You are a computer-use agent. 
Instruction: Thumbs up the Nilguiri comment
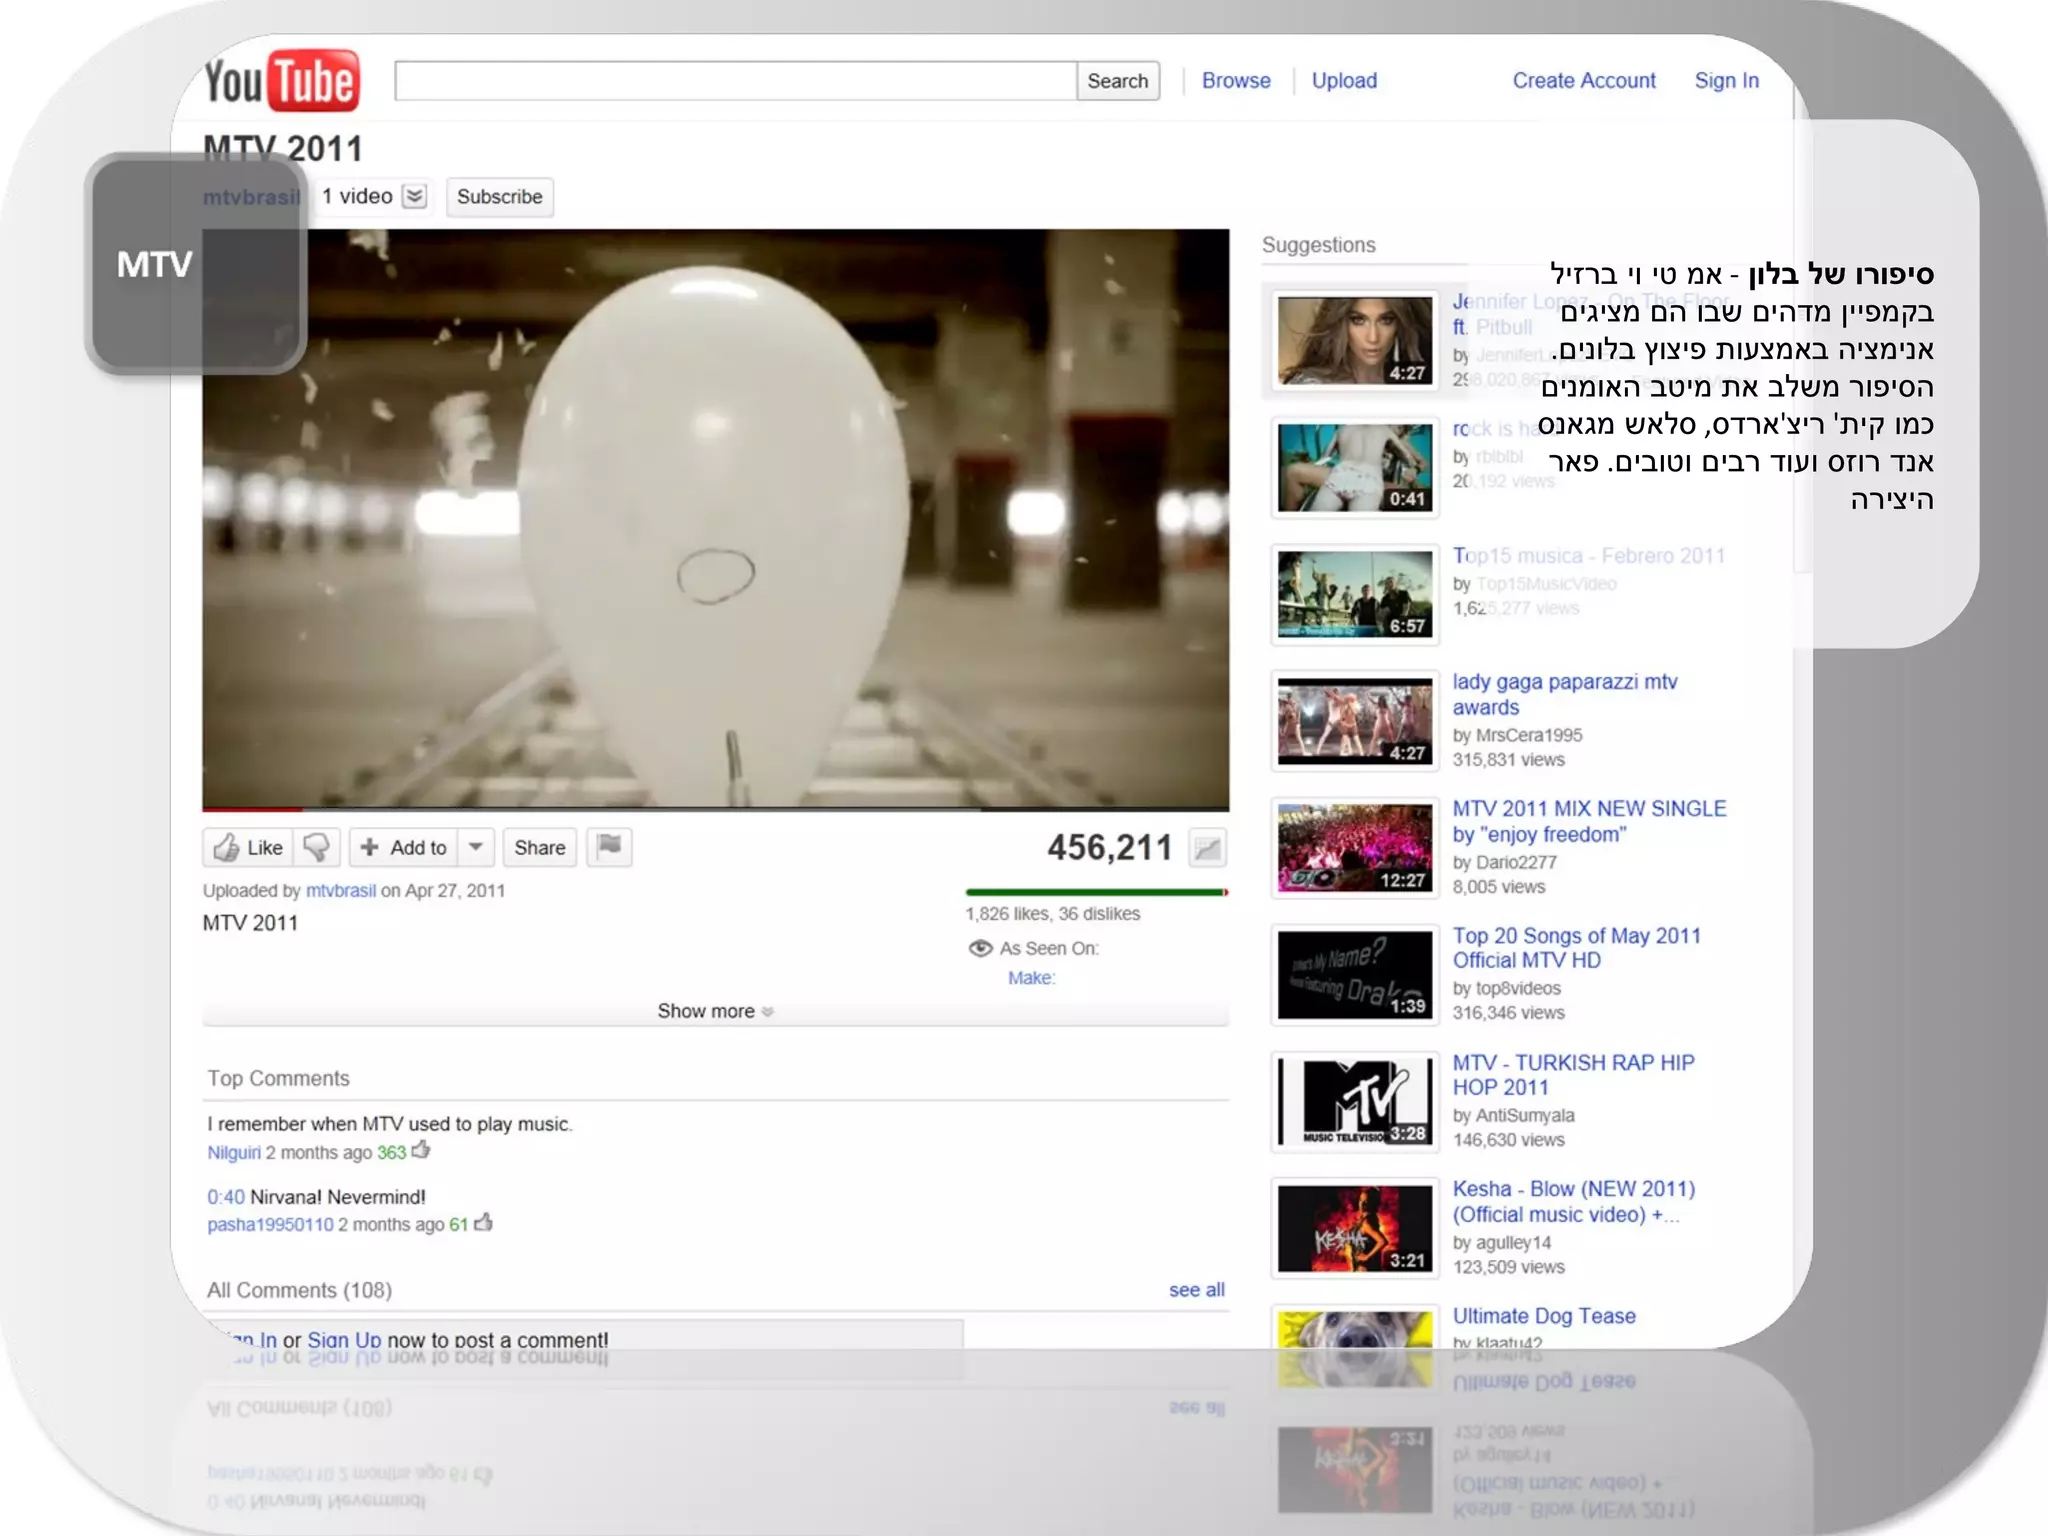point(421,1150)
